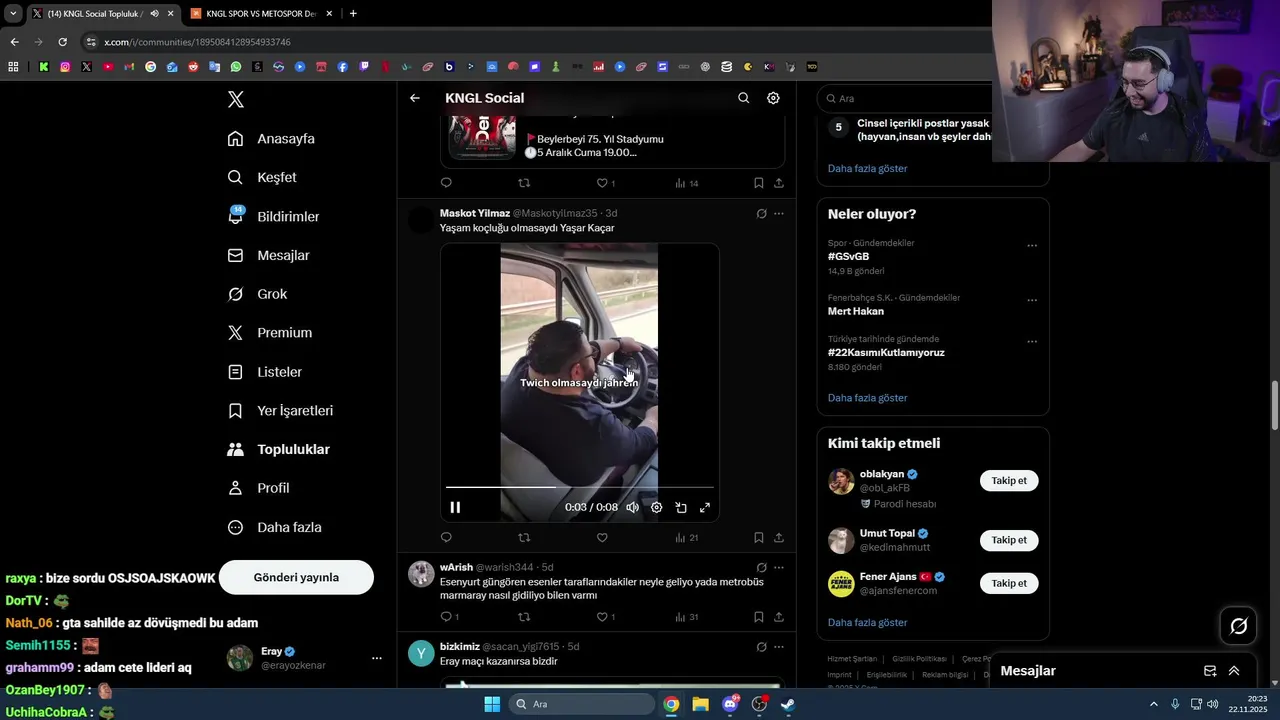Show more trends link
1280x720 pixels.
coord(867,398)
